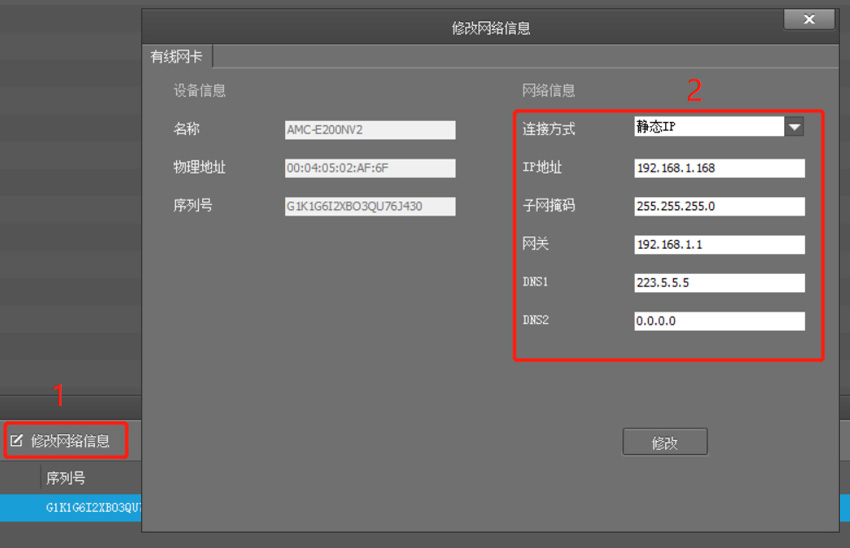Focus the IP地址 field 192.168.1.168
Viewport: 850px width, 548px height.
pyautogui.click(x=719, y=168)
